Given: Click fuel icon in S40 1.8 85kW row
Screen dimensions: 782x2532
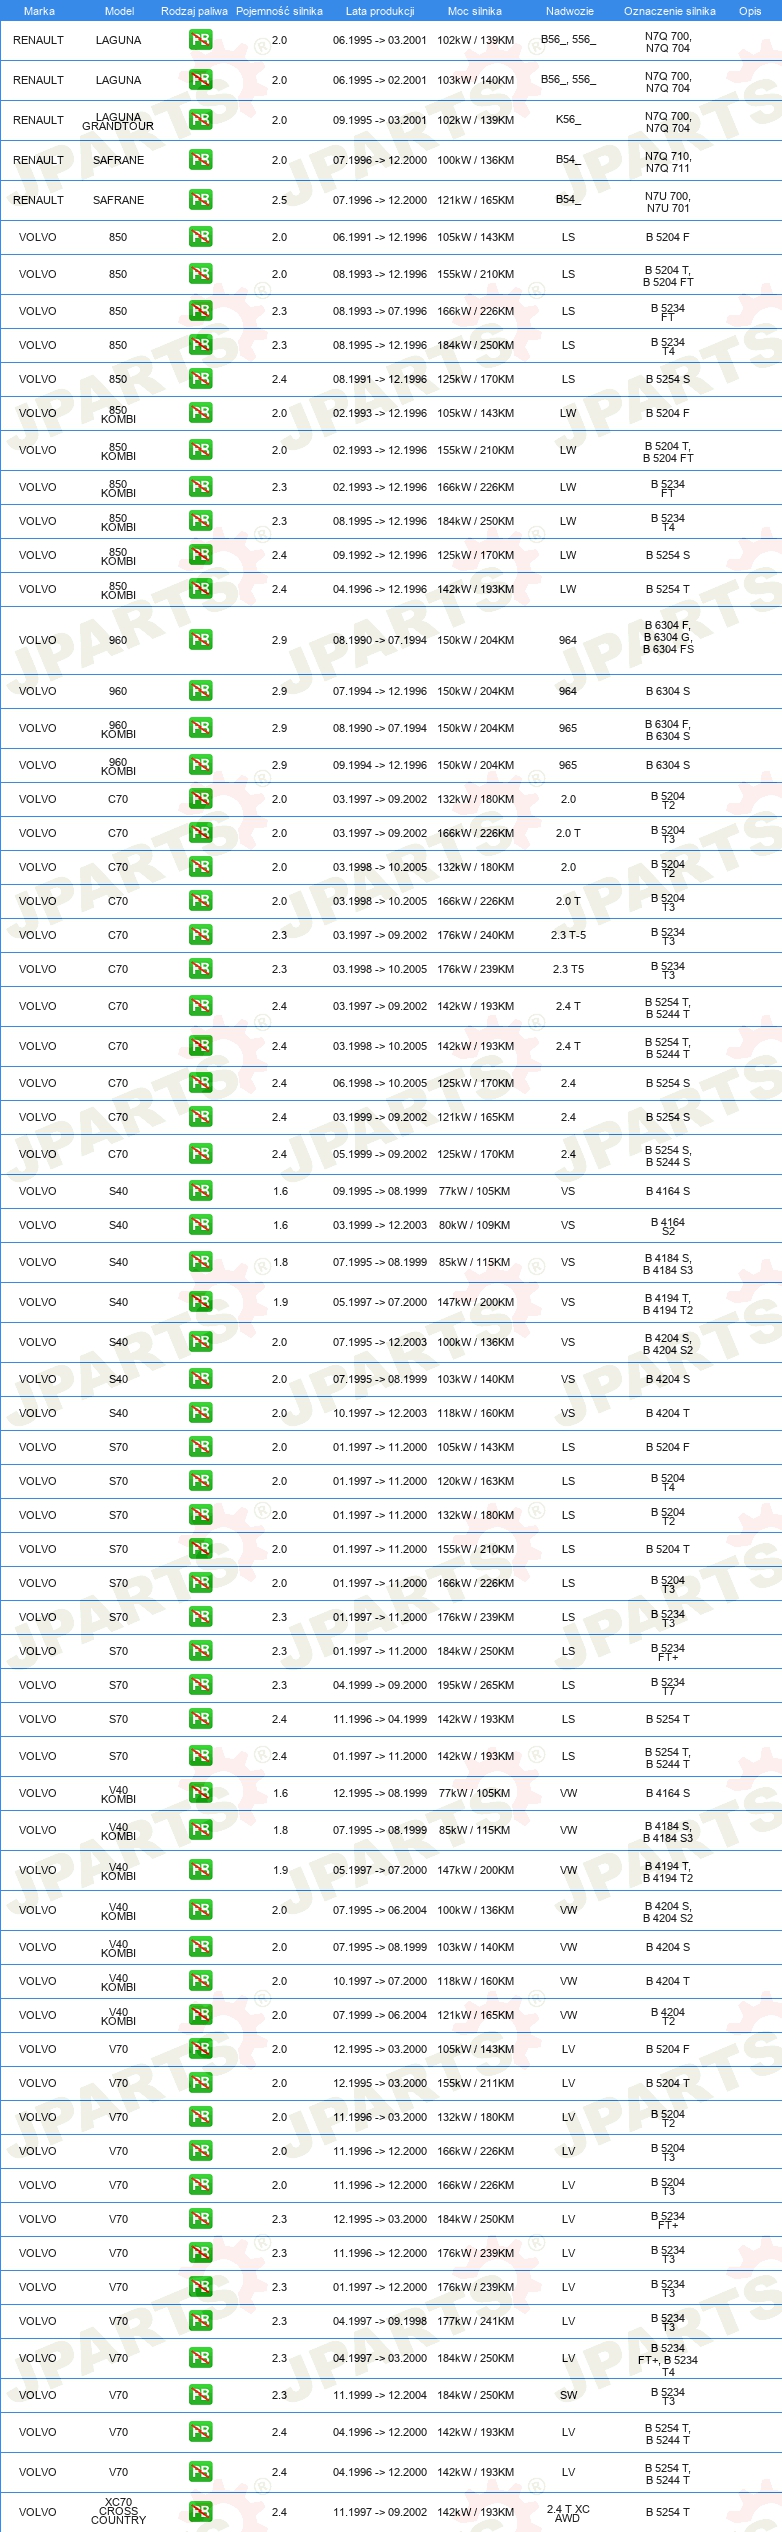Looking at the screenshot, I should pyautogui.click(x=200, y=1262).
